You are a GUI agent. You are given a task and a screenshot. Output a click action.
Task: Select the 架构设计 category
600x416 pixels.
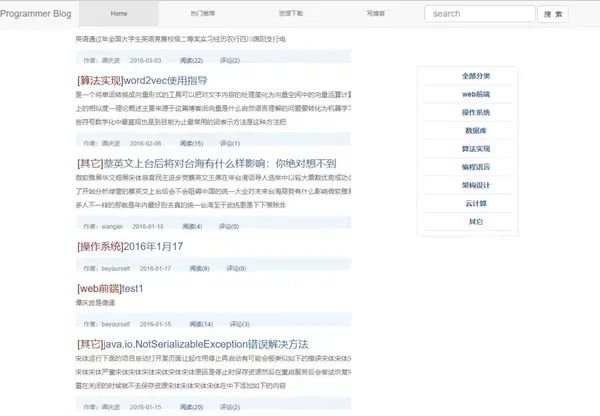click(x=476, y=185)
